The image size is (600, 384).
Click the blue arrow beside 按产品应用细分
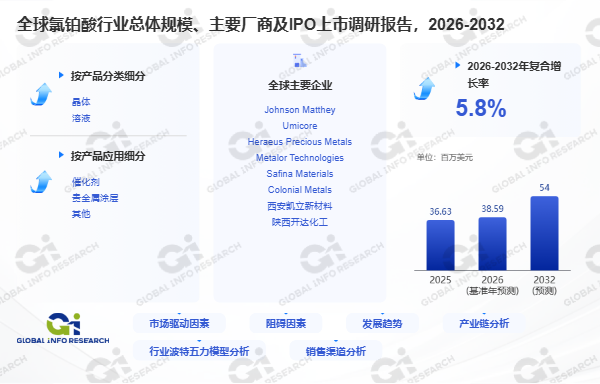pos(41,182)
